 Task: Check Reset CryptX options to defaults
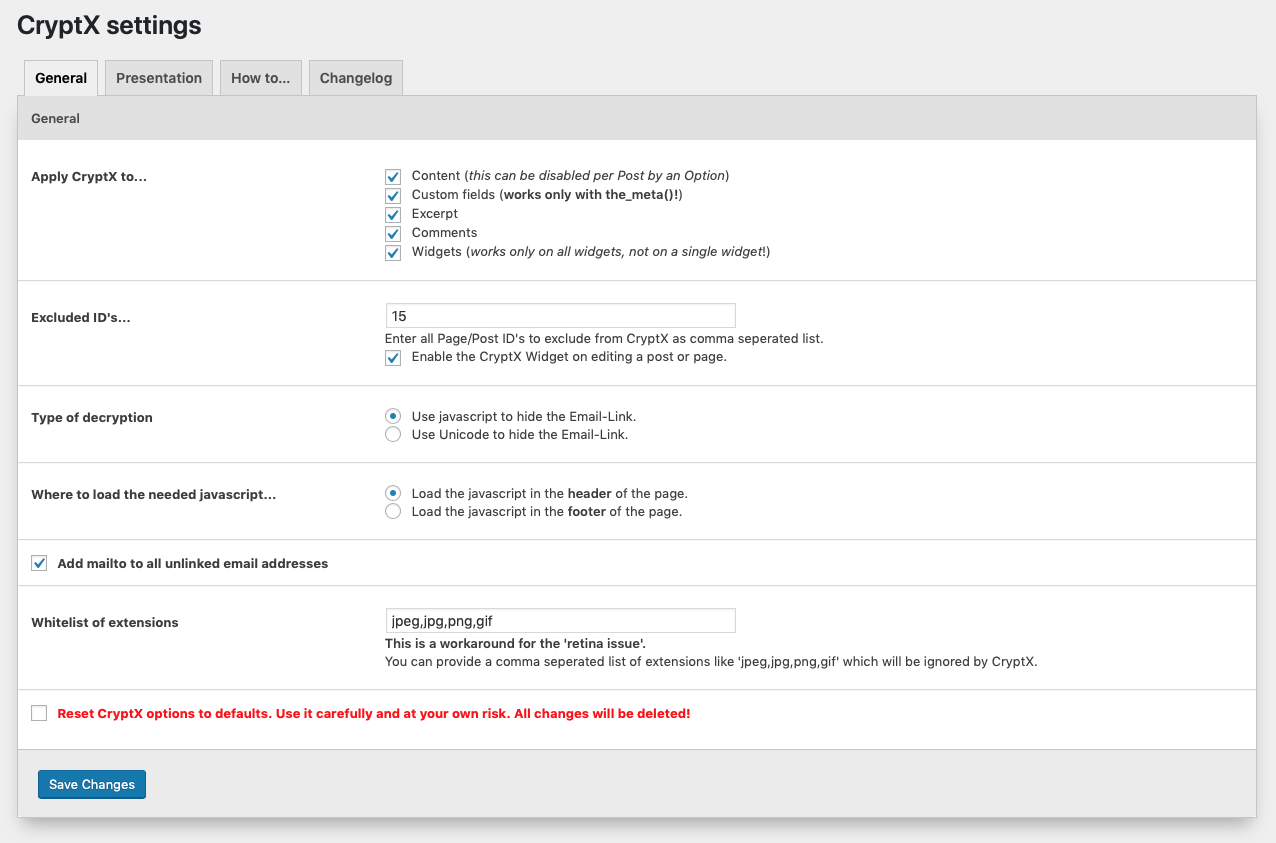click(39, 713)
